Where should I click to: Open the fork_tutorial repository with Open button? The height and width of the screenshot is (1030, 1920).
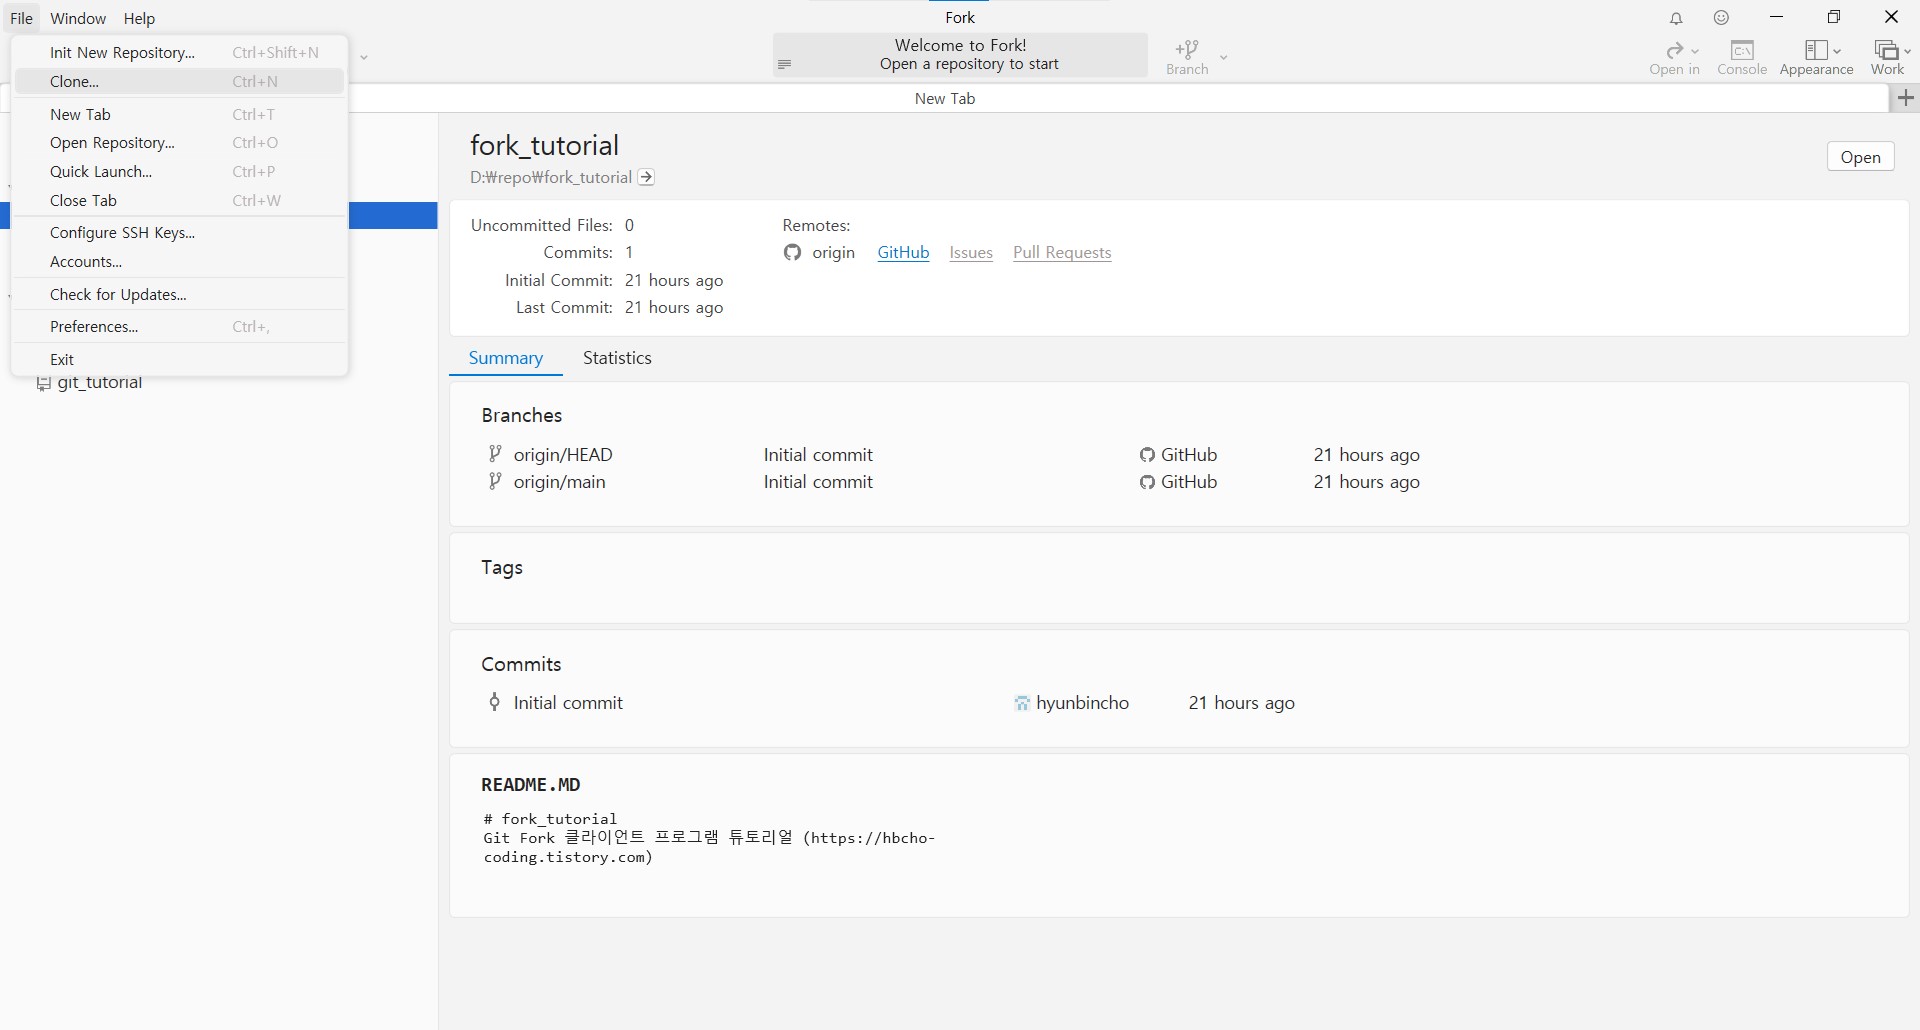1860,157
